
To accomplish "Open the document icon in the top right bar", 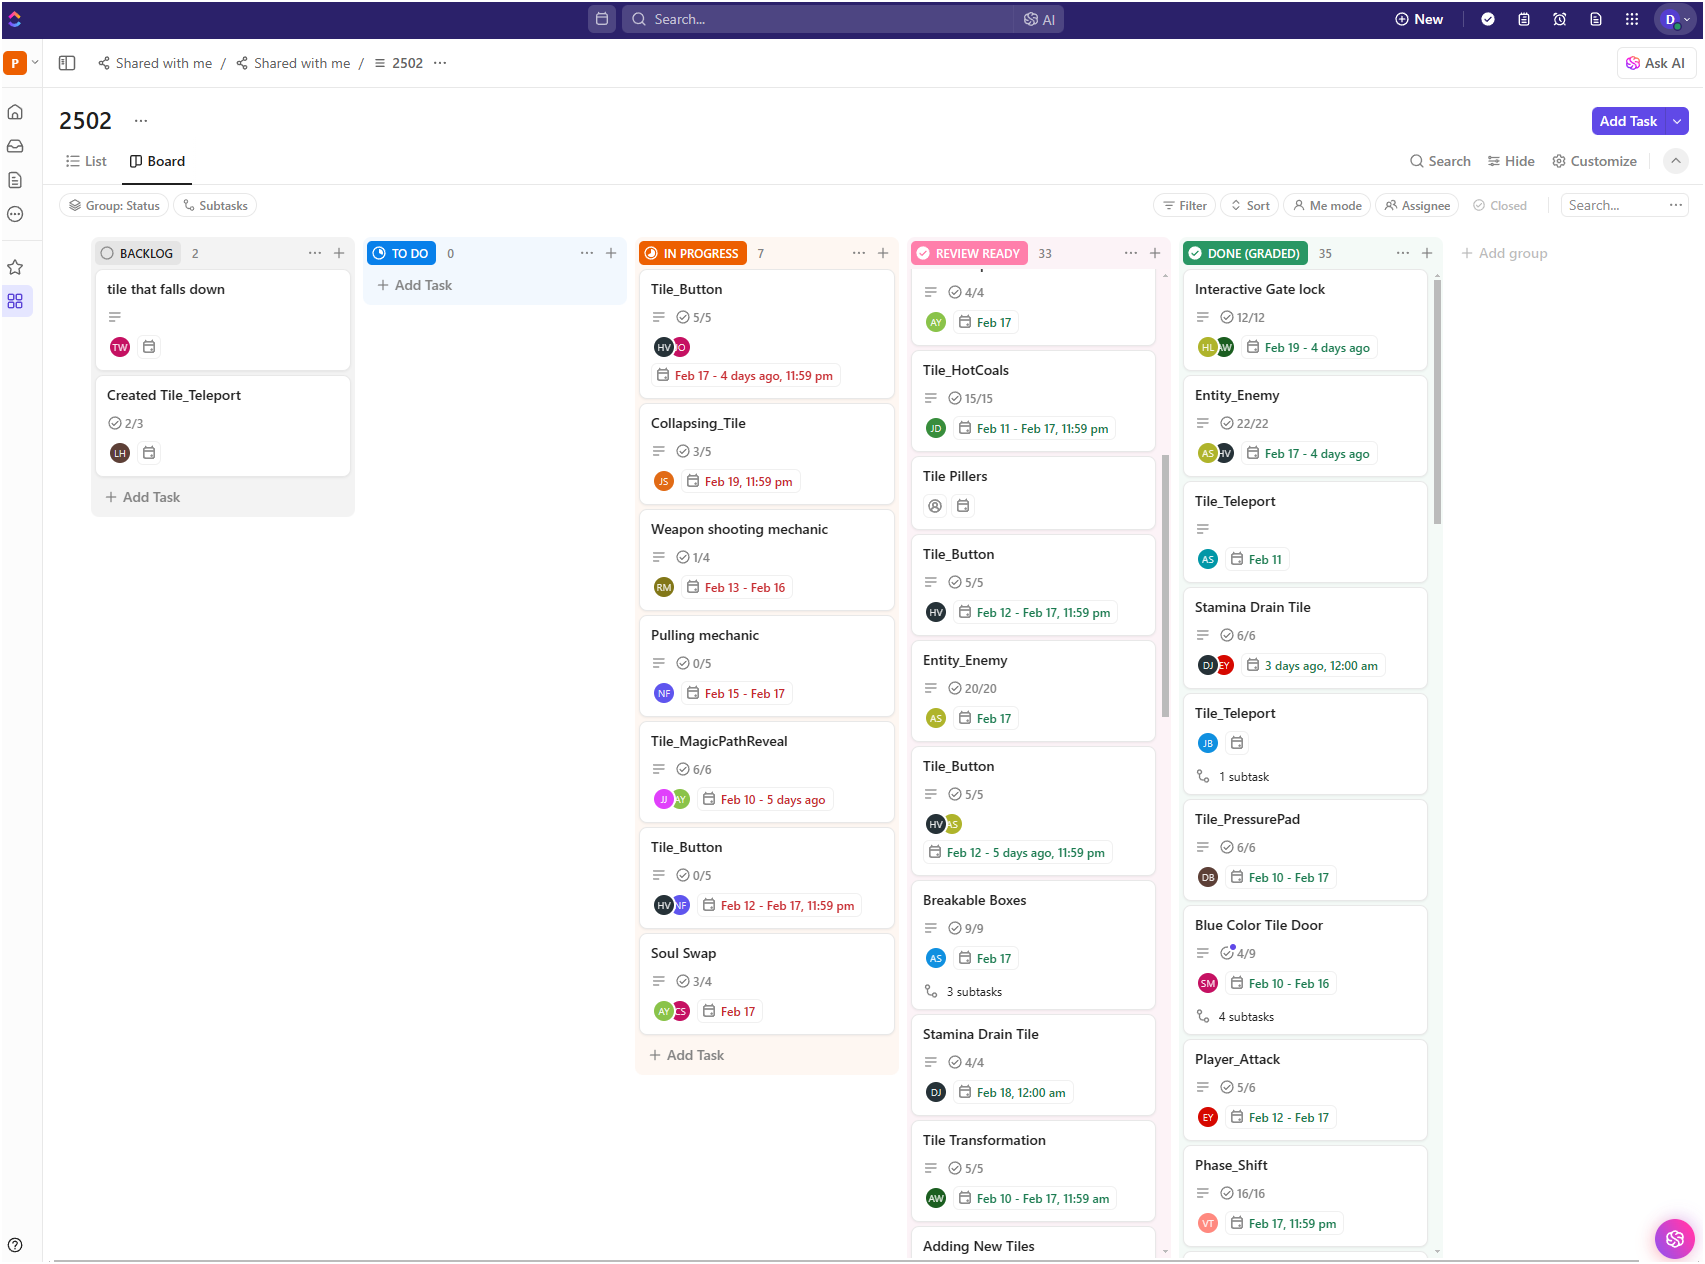I will (1596, 19).
